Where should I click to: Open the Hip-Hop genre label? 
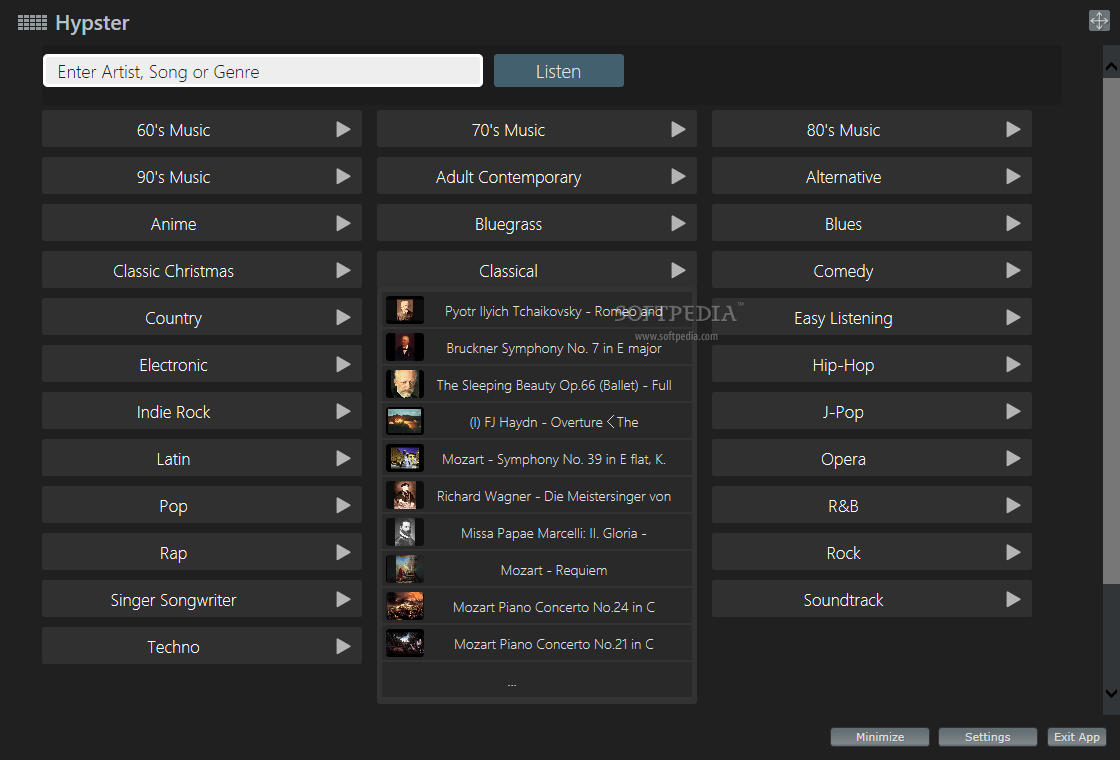click(844, 365)
